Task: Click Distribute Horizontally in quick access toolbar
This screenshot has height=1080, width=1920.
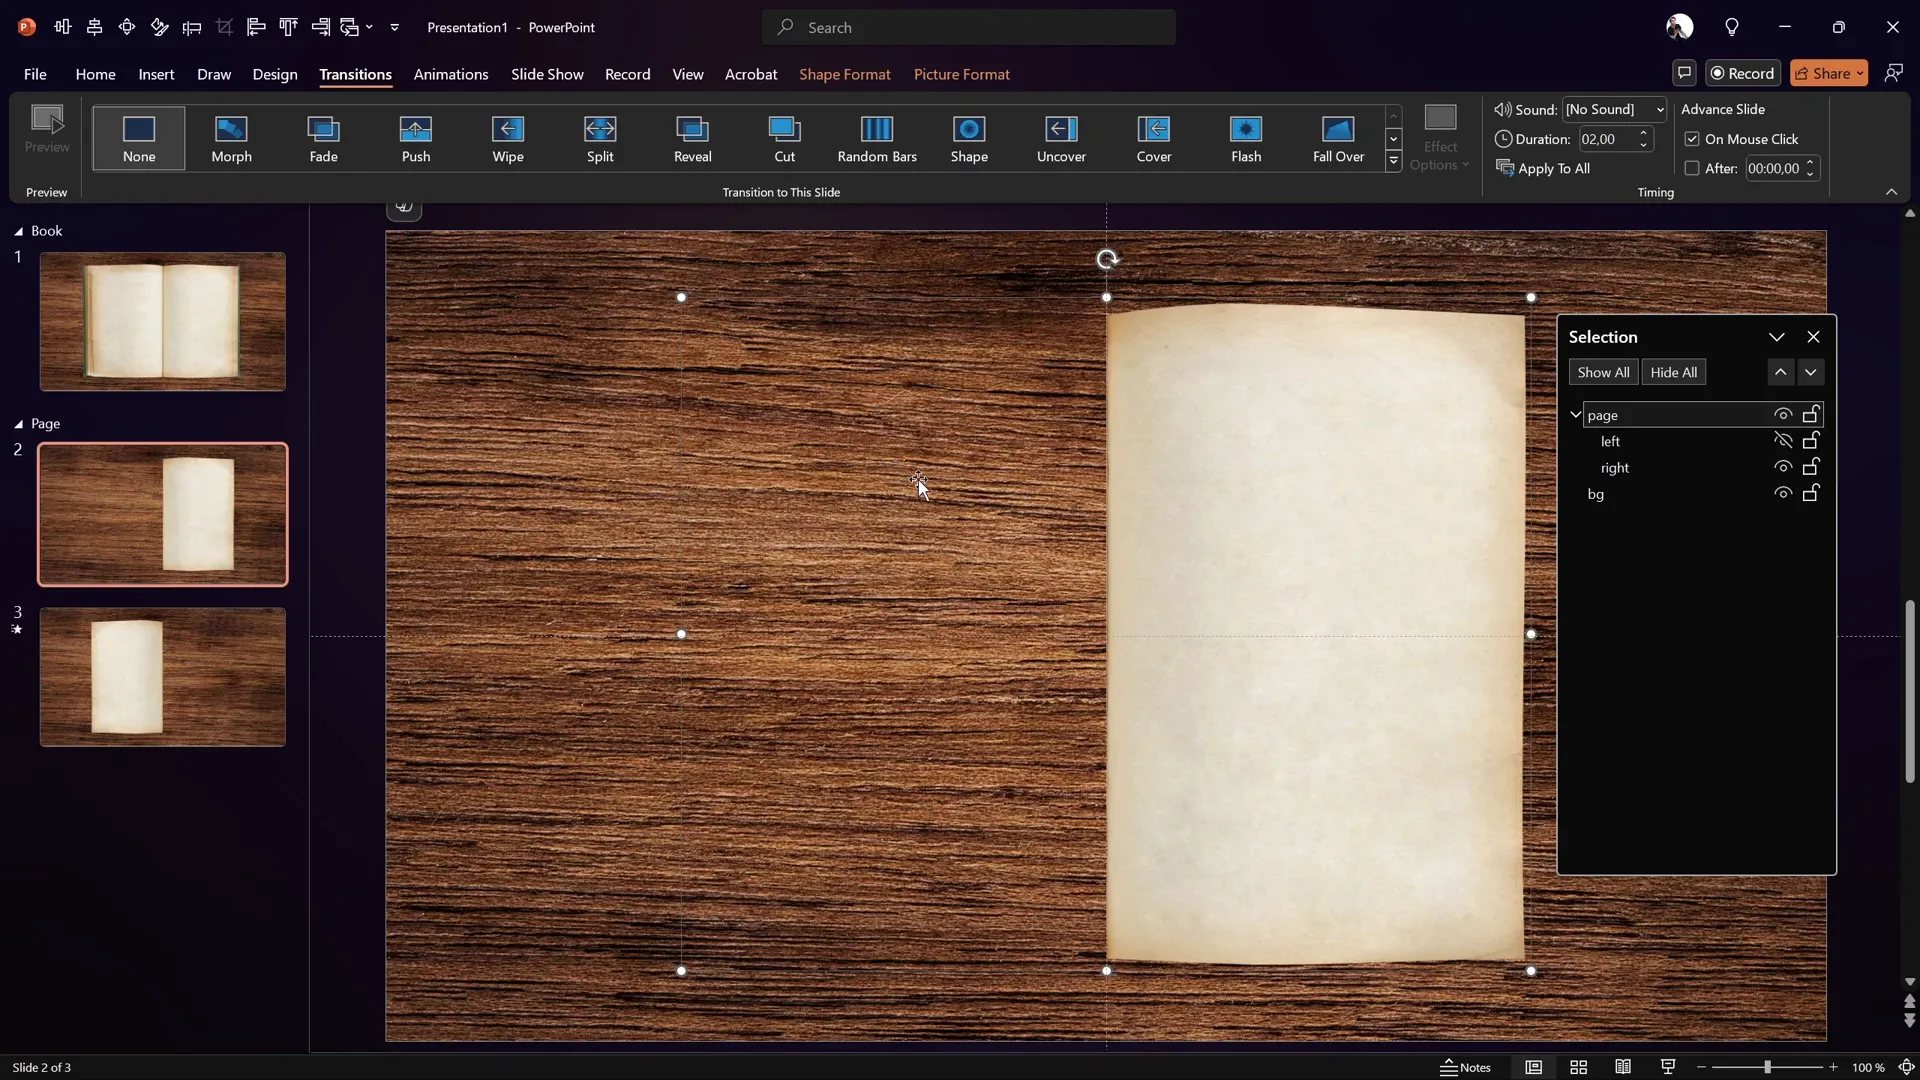Action: click(63, 27)
